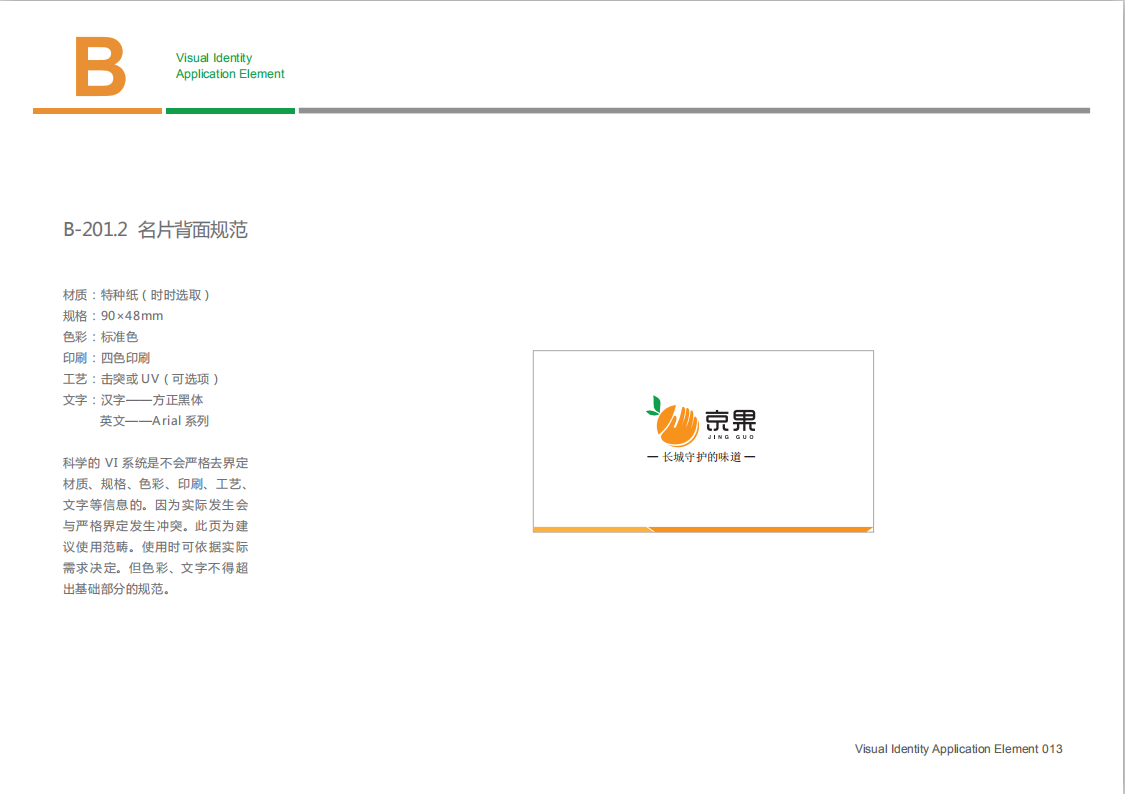Click the 英文——Arial 系列 font line
This screenshot has width=1125, height=794.
(154, 421)
